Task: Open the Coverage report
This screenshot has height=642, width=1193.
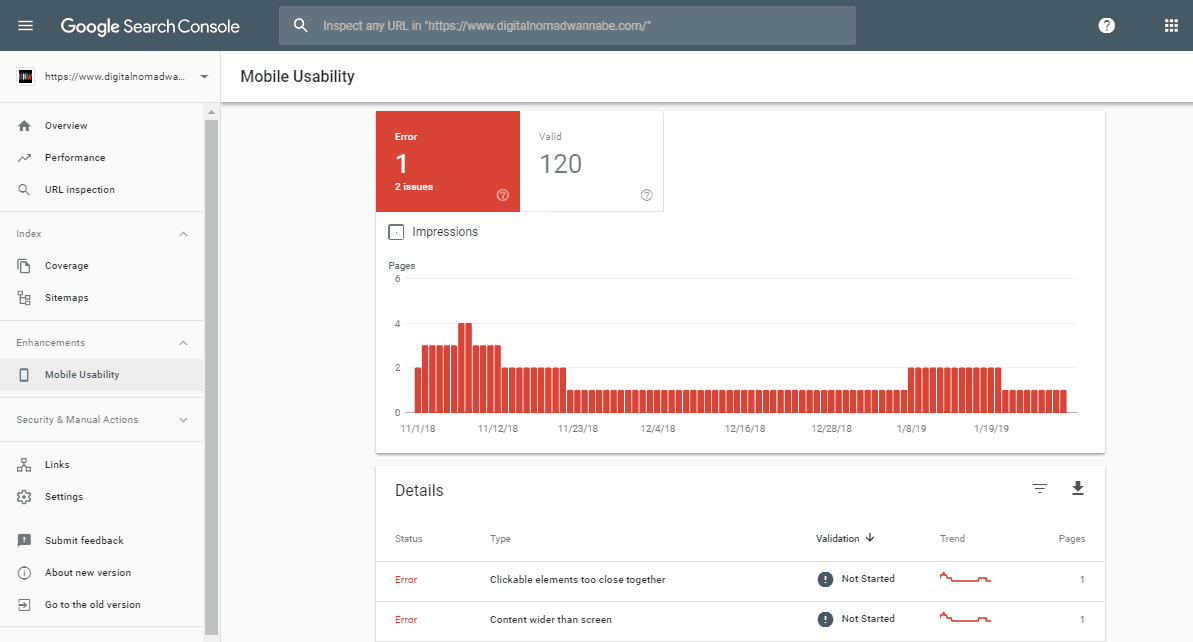Action: [66, 266]
